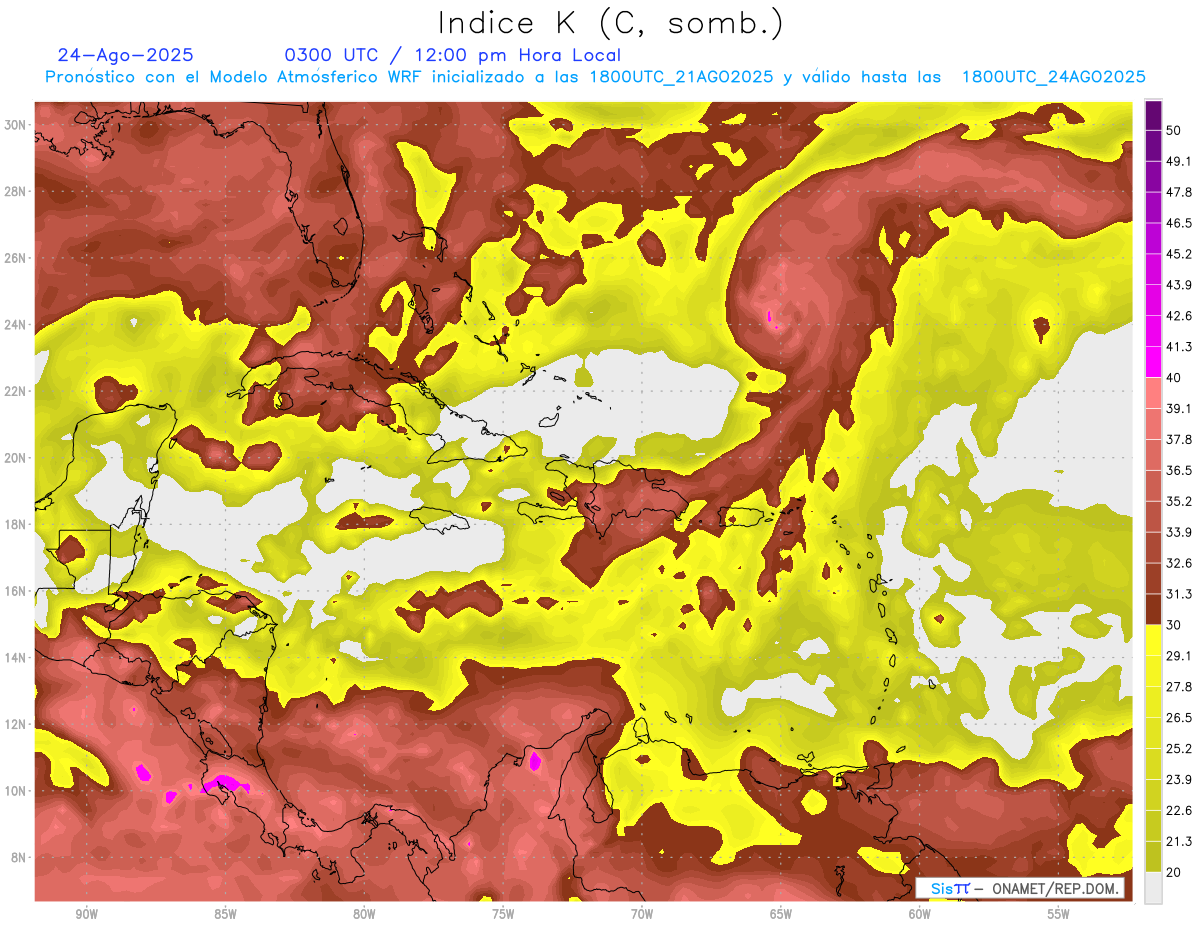Click the colorbar value 32.6
The height and width of the screenshot is (927, 1200).
click(x=1180, y=563)
